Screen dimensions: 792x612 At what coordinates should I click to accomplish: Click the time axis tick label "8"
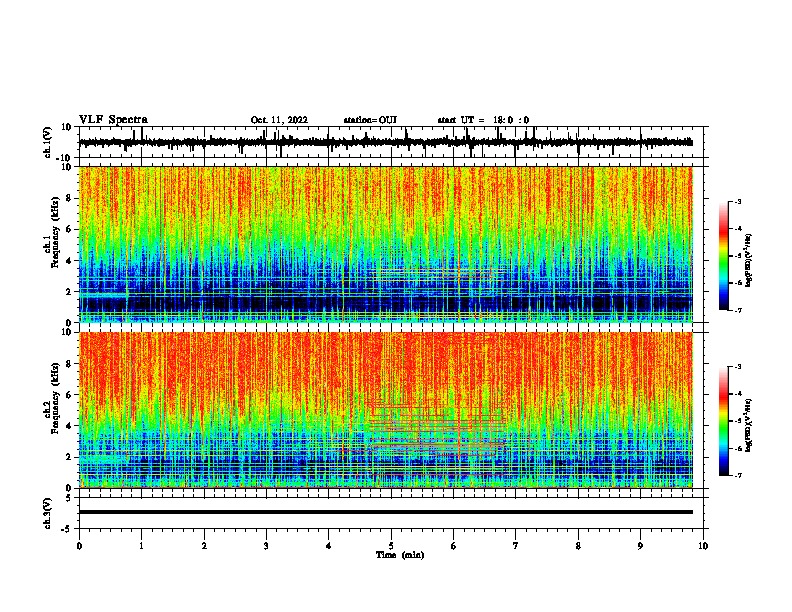(x=578, y=546)
